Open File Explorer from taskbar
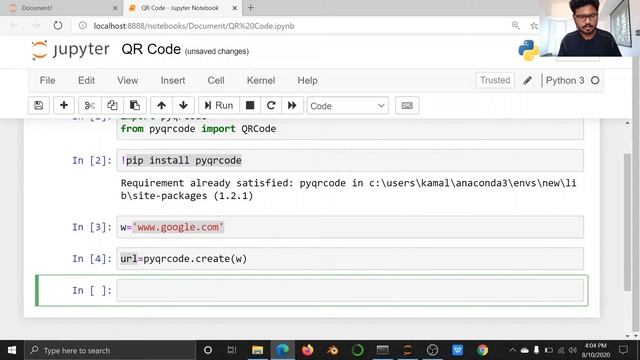 (x=257, y=350)
